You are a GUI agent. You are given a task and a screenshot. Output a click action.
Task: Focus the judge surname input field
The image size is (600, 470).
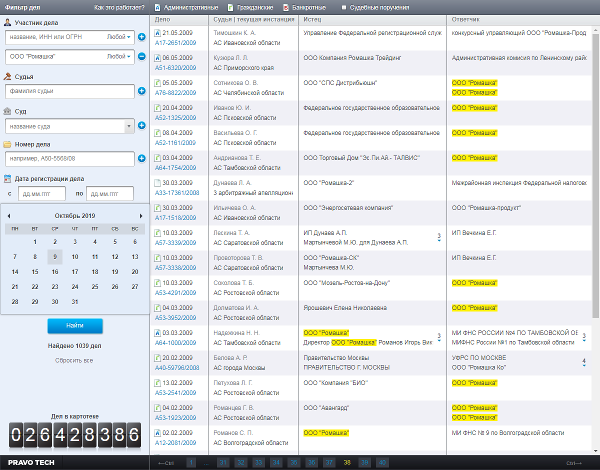(70, 91)
